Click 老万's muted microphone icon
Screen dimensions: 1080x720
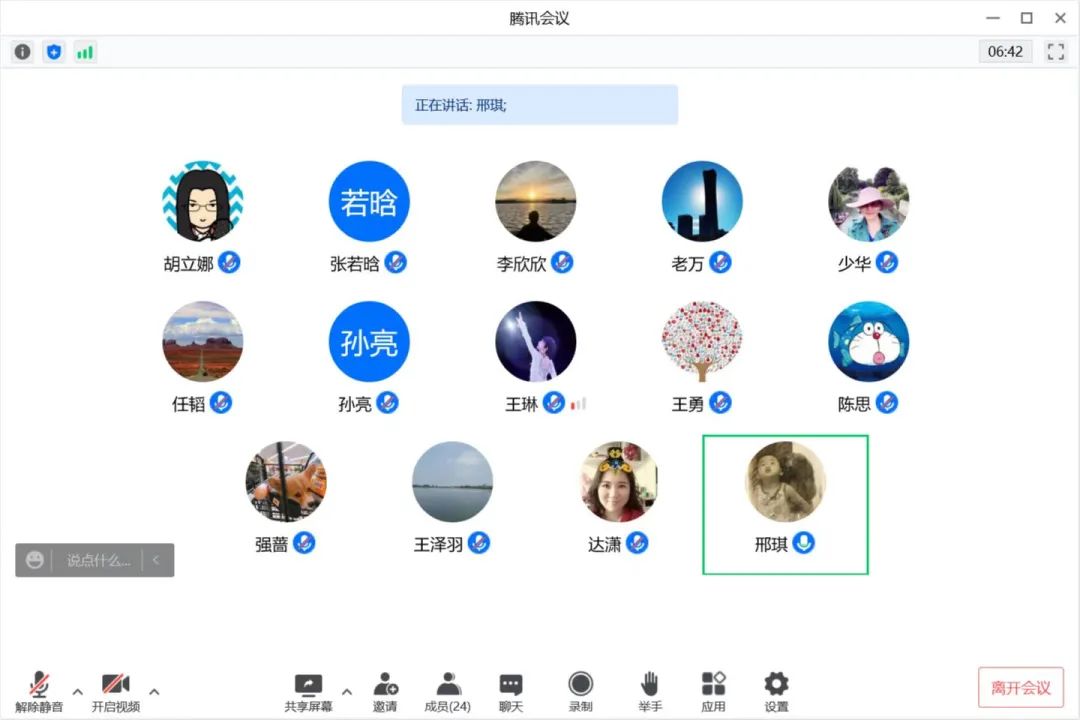720,263
